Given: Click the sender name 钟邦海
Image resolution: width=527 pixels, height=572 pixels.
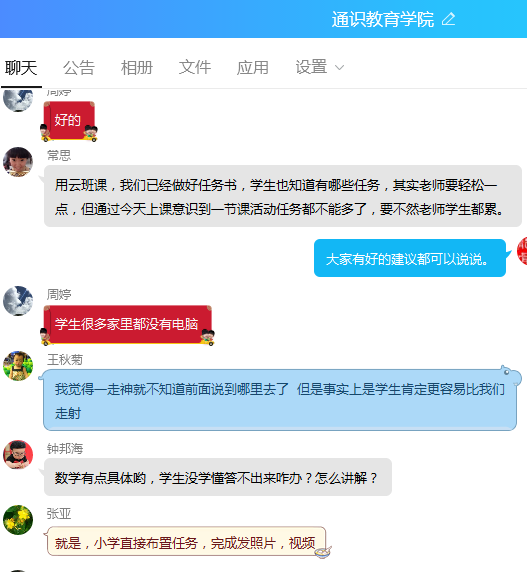Looking at the screenshot, I should [x=65, y=448].
